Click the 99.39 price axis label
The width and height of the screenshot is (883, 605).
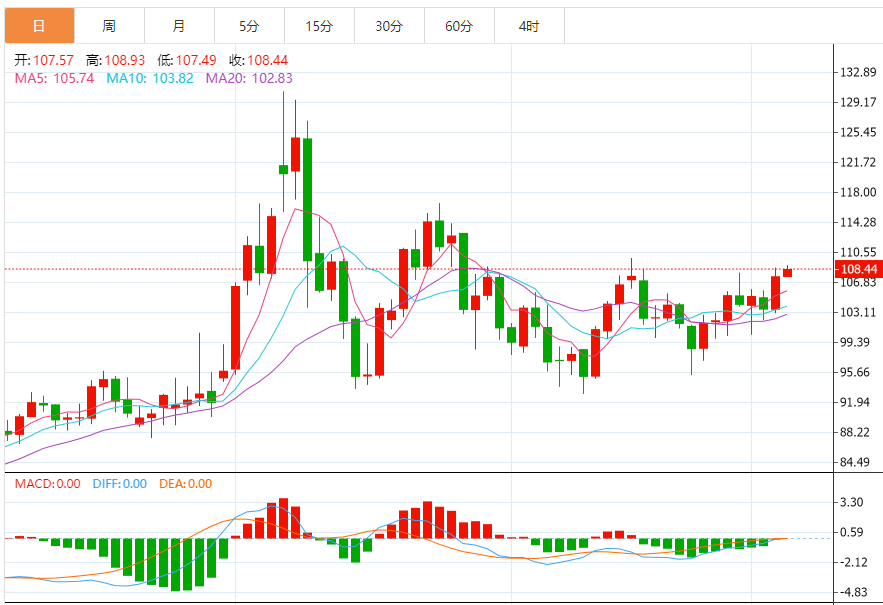tap(855, 342)
